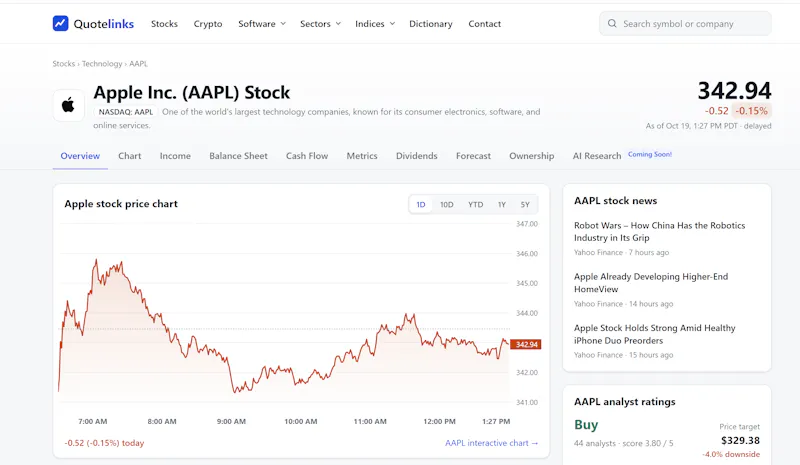The width and height of the screenshot is (800, 465).
Task: Go to Stocks breadcrumb
Action: pos(63,64)
